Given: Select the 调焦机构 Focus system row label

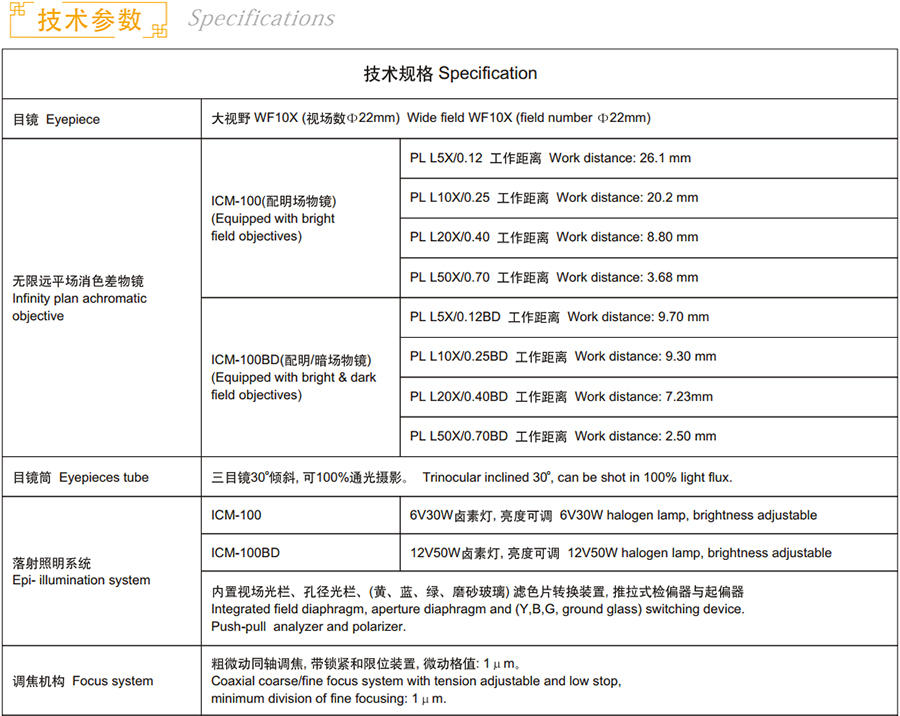Looking at the screenshot, I should 83,681.
